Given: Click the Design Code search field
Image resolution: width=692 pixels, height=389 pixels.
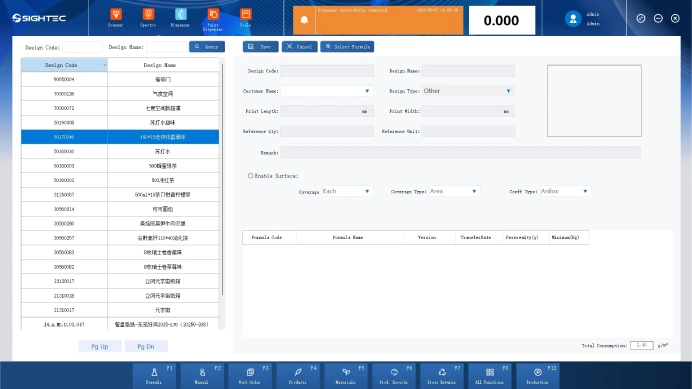Looking at the screenshot, I should click(x=82, y=47).
